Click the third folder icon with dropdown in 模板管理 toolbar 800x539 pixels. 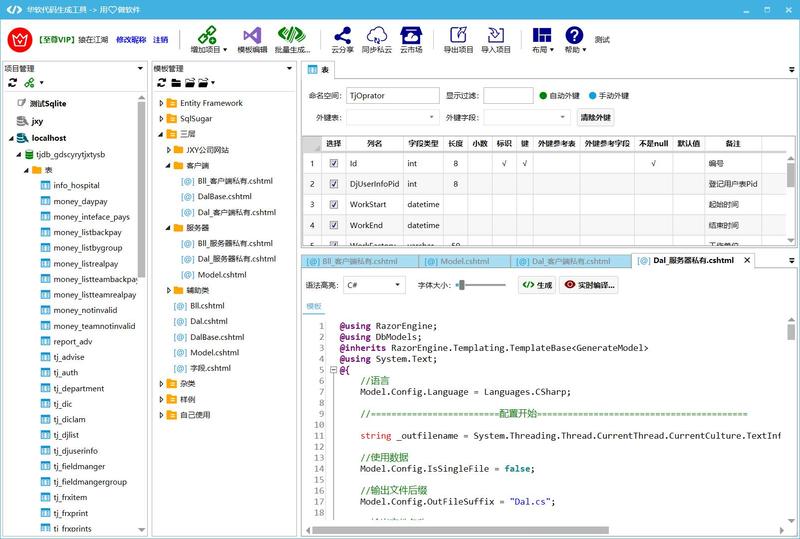pyautogui.click(x=203, y=83)
